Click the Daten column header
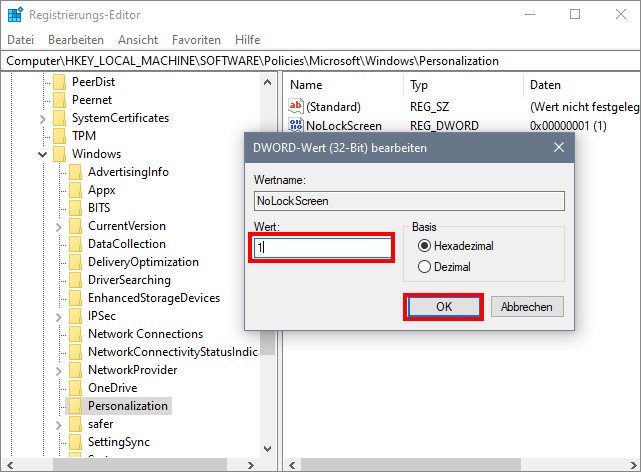This screenshot has width=641, height=472. pyautogui.click(x=545, y=85)
